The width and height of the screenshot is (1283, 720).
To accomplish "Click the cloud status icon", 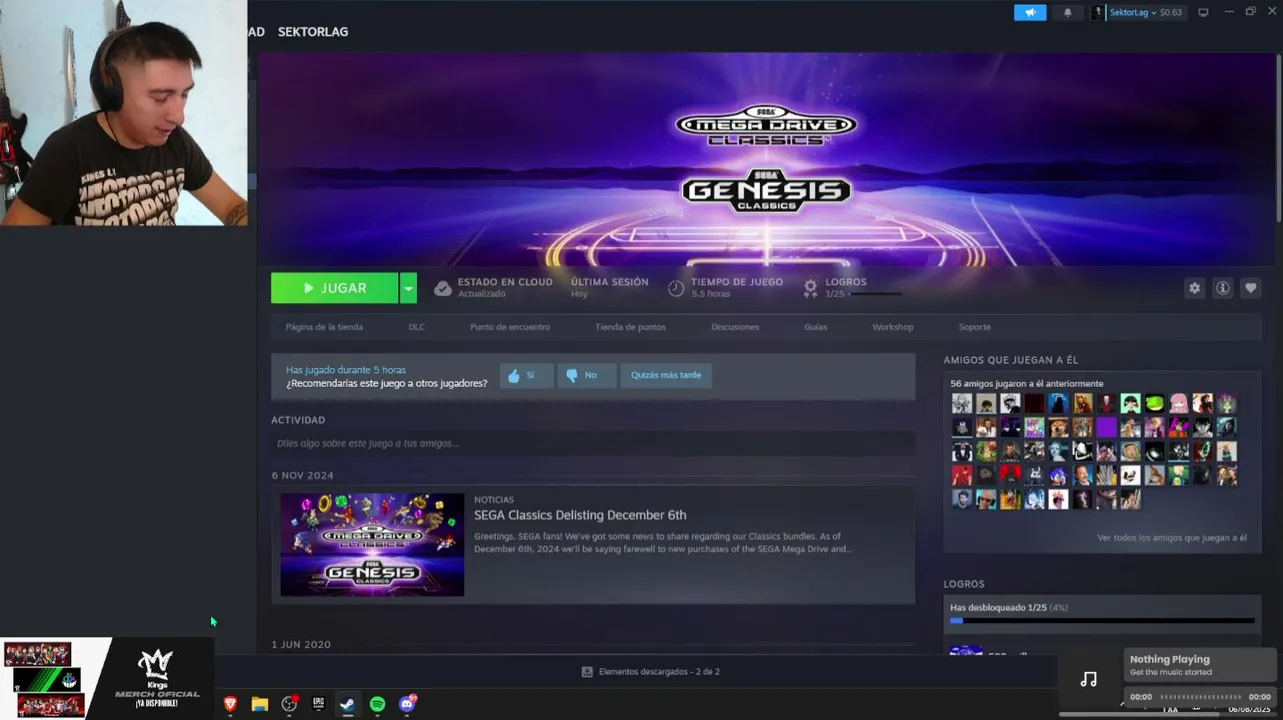I will point(443,288).
